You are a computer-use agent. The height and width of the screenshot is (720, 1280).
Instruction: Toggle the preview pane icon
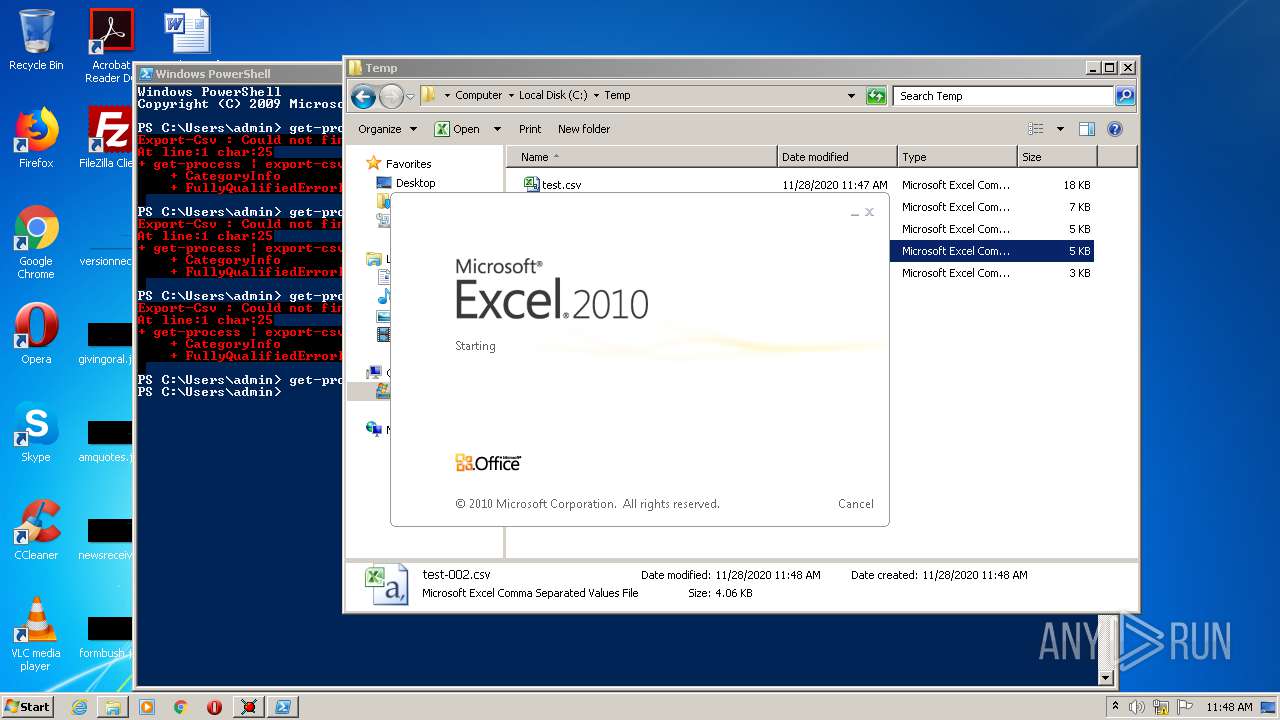pos(1087,129)
